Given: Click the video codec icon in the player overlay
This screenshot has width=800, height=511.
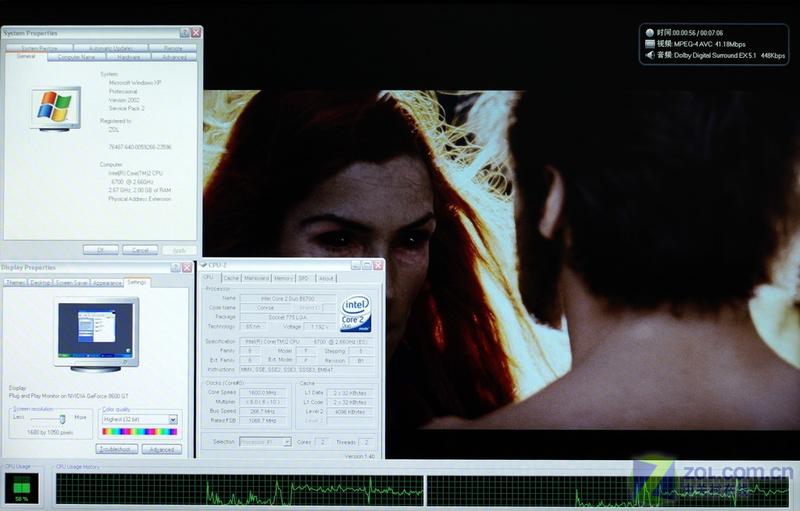Looking at the screenshot, I should tap(649, 44).
